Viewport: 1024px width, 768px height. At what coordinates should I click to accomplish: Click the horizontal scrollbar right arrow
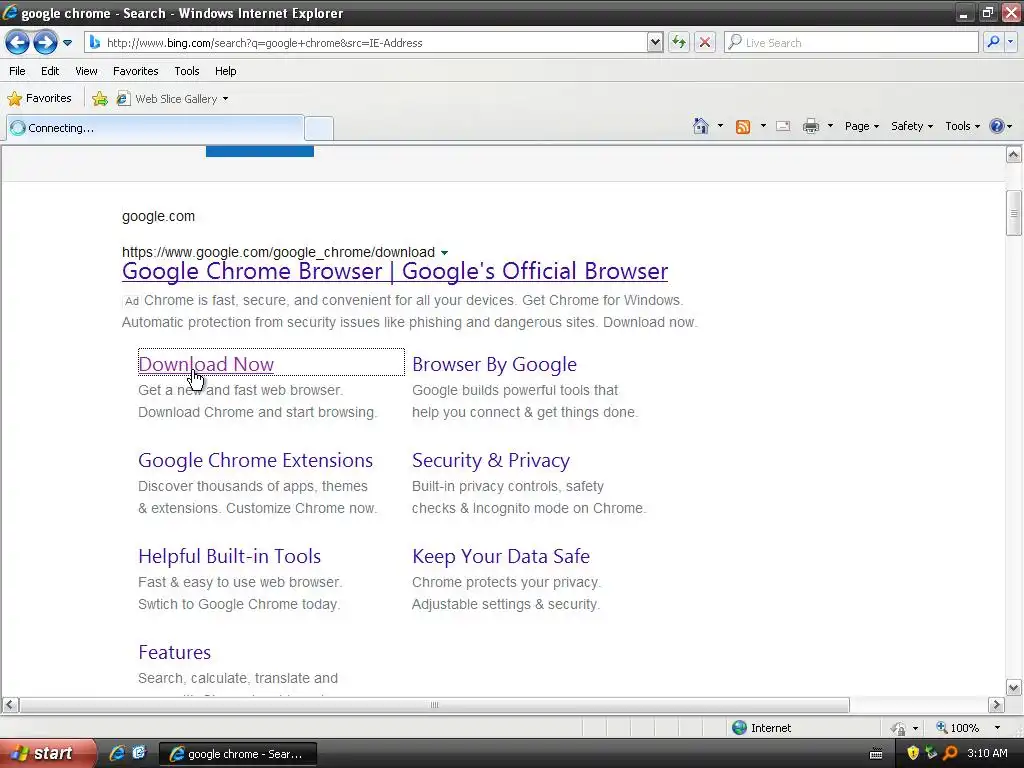(x=996, y=705)
